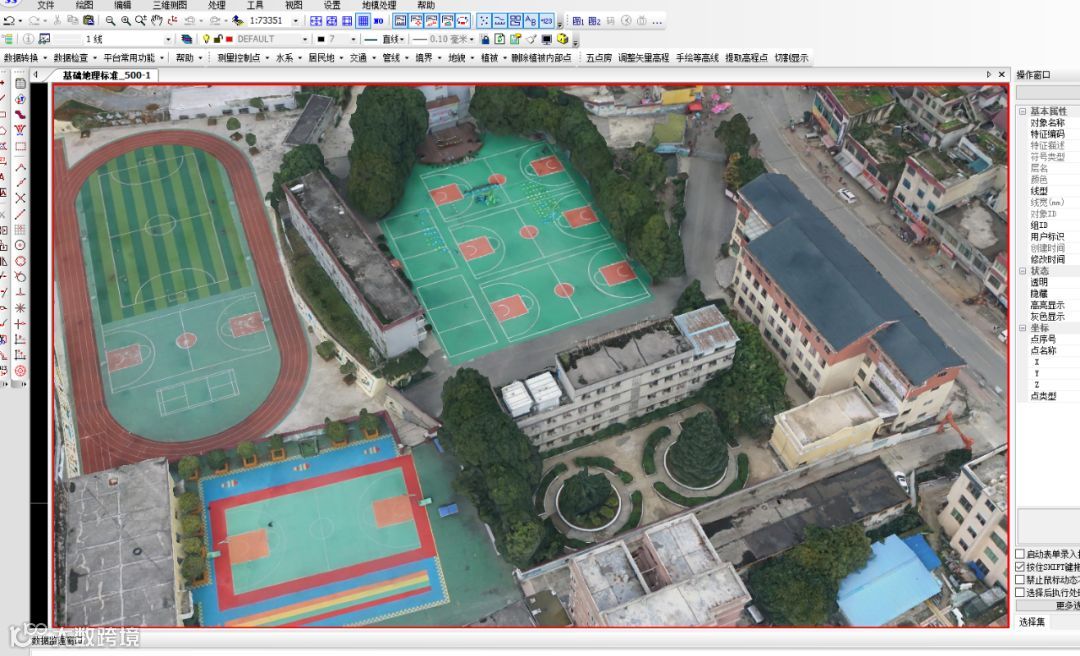Viewport: 1080px width, 656px height.
Task: Toggle the 按住SHIFT键 checkbox
Action: [x=1020, y=567]
